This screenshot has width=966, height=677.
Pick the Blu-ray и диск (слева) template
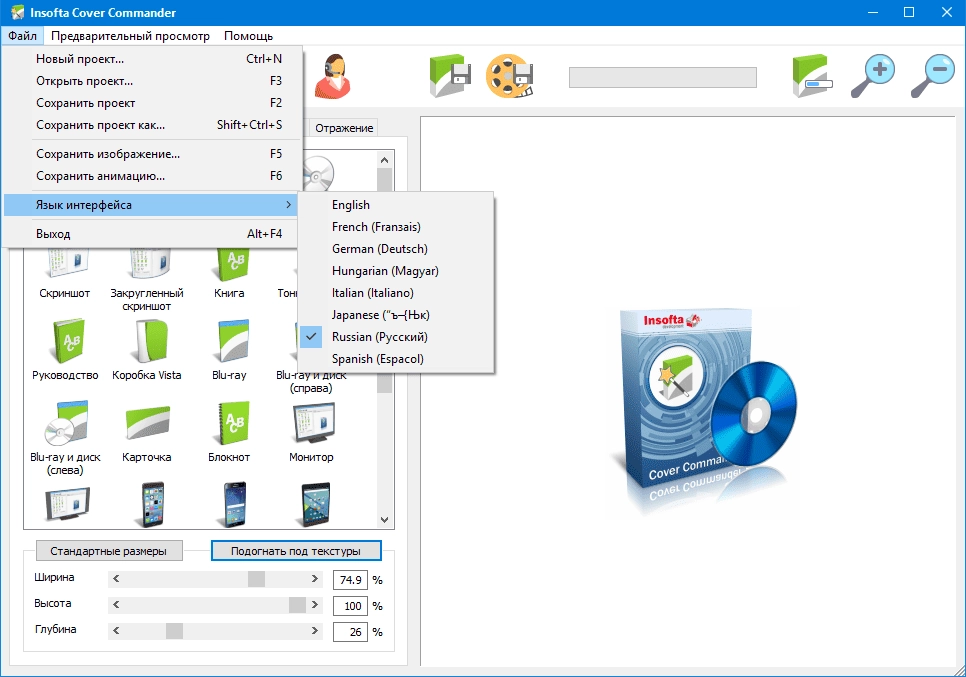click(65, 437)
